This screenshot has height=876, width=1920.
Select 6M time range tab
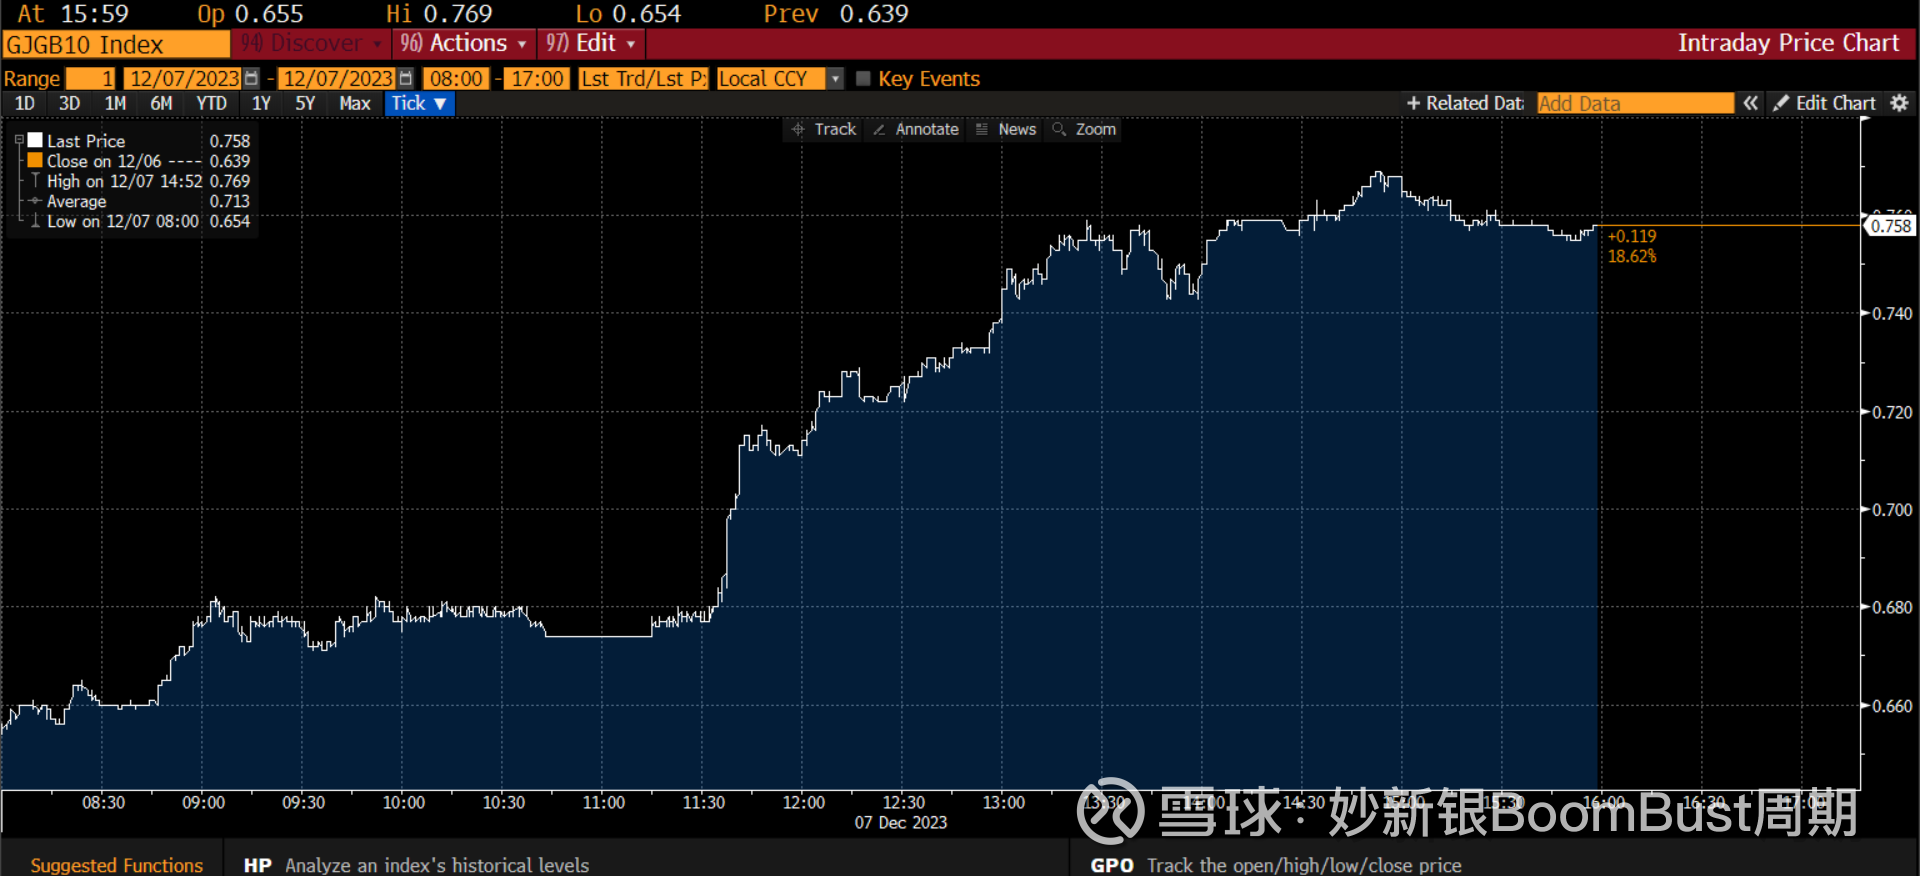click(161, 103)
